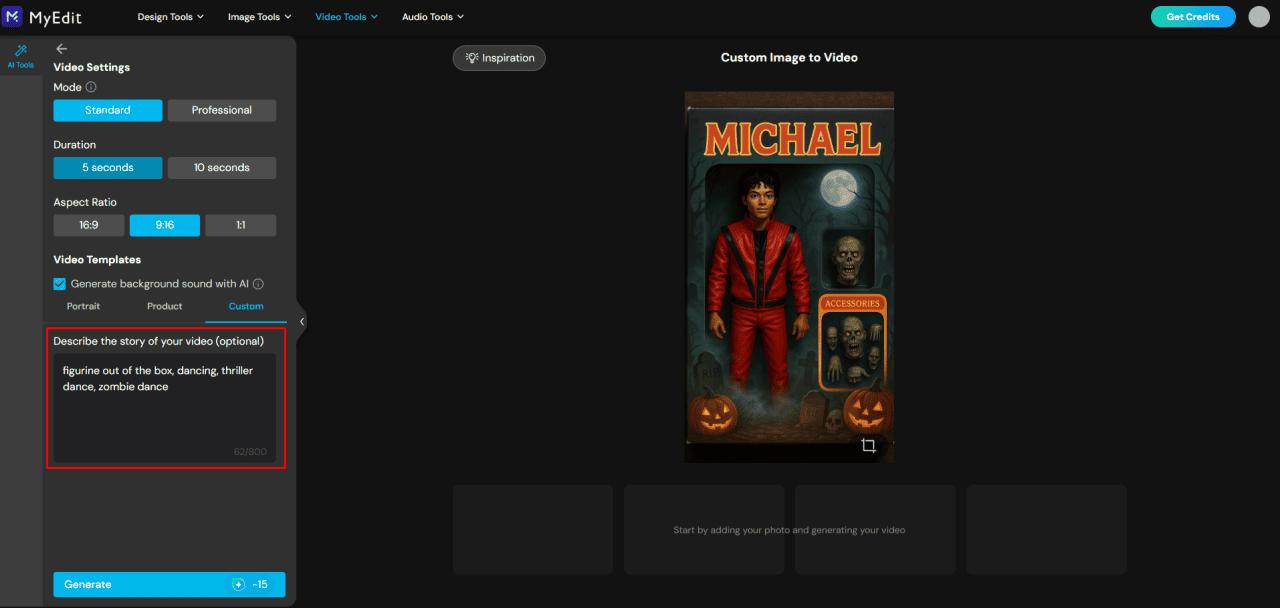
Task: Open the Design Tools dropdown
Action: click(170, 16)
